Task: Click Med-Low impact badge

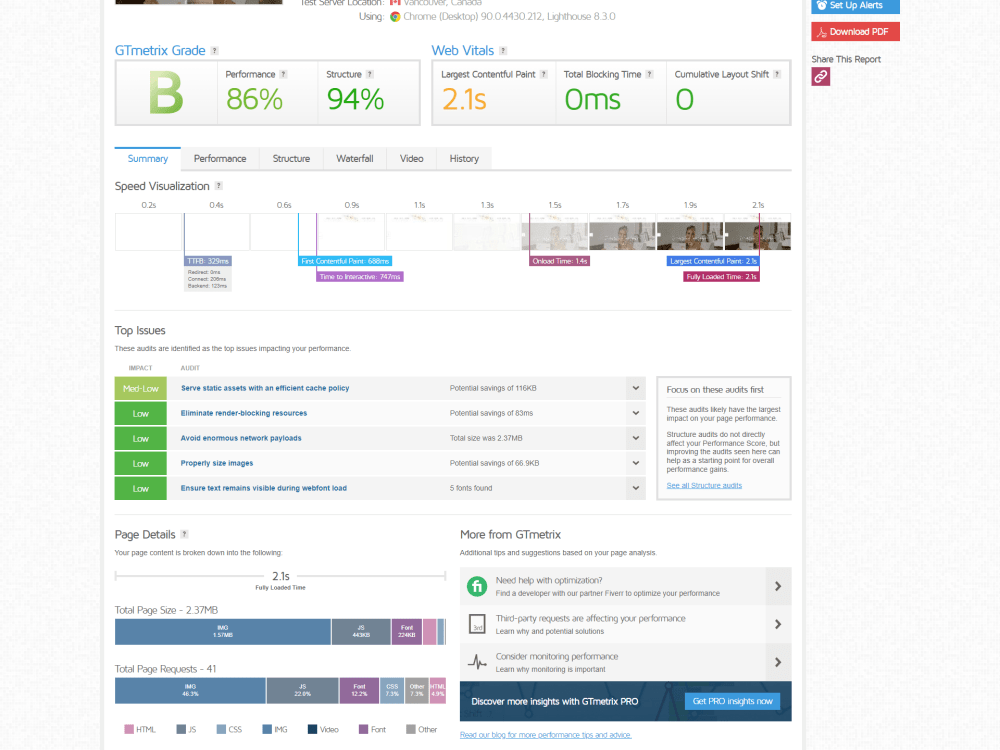Action: point(140,388)
